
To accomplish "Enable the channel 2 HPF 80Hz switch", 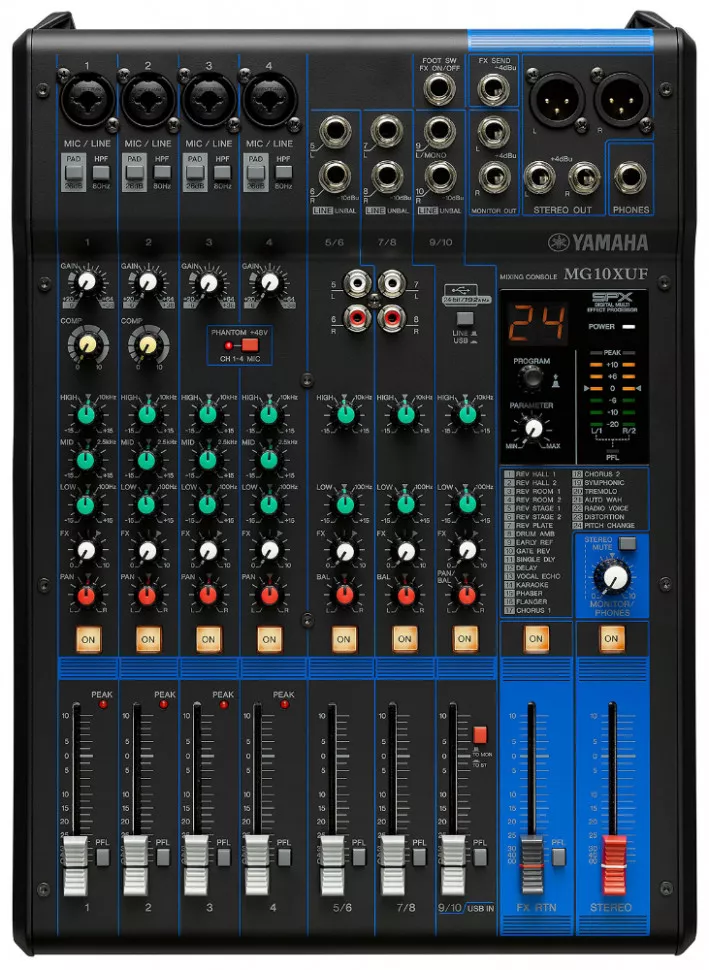I will point(161,164).
